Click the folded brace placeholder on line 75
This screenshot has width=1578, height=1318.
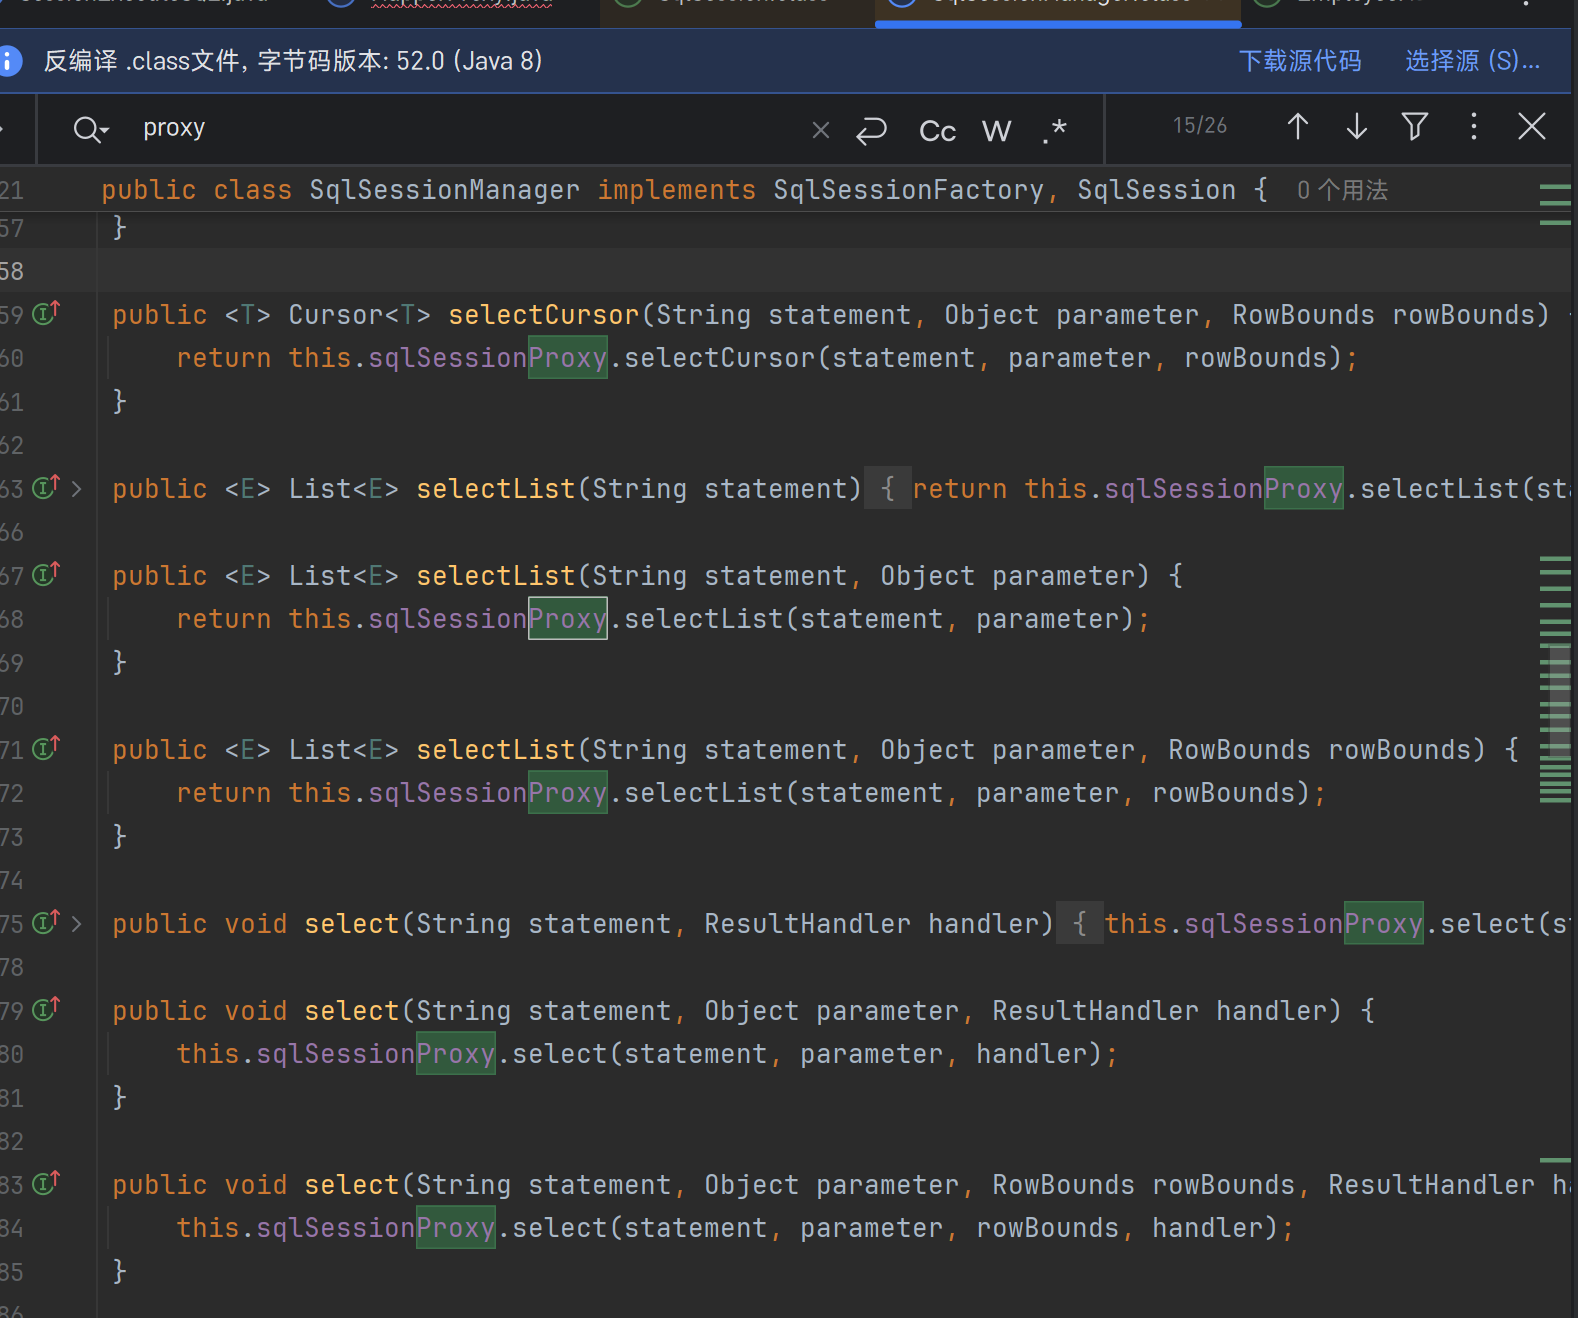pos(1080,924)
